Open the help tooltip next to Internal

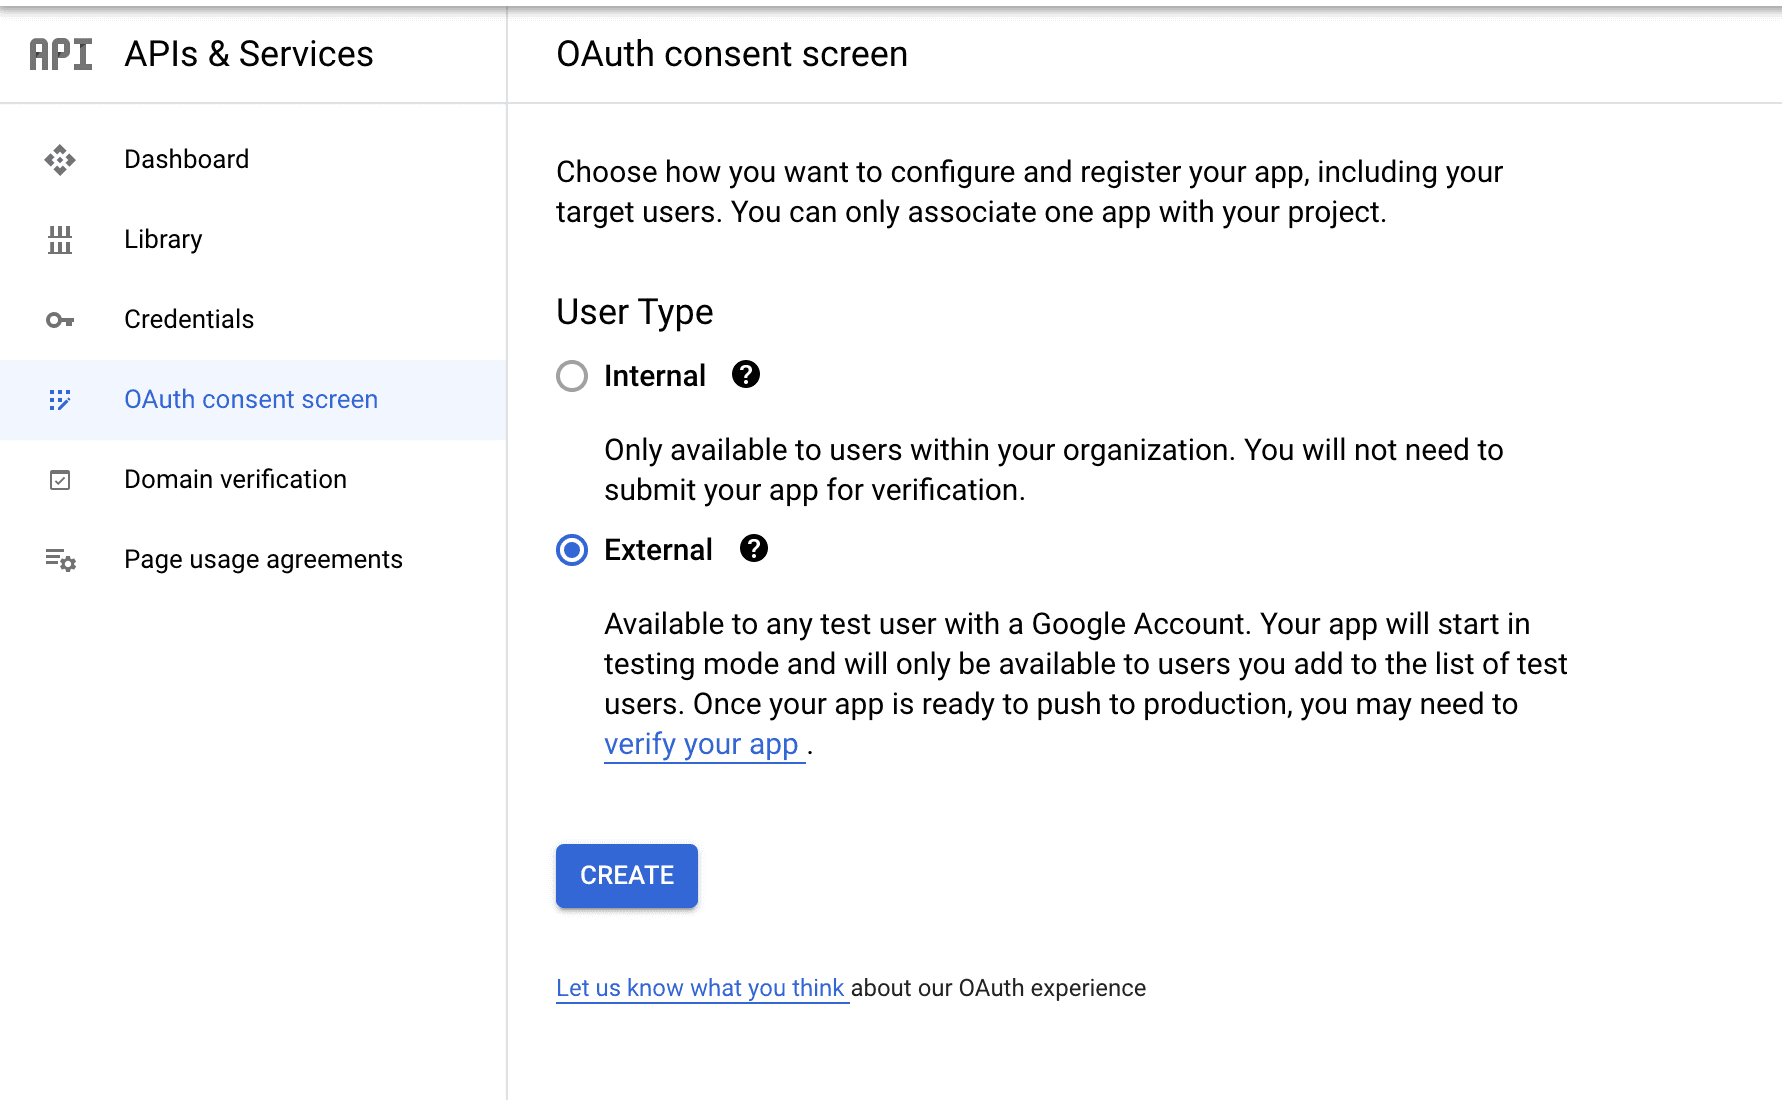(746, 374)
